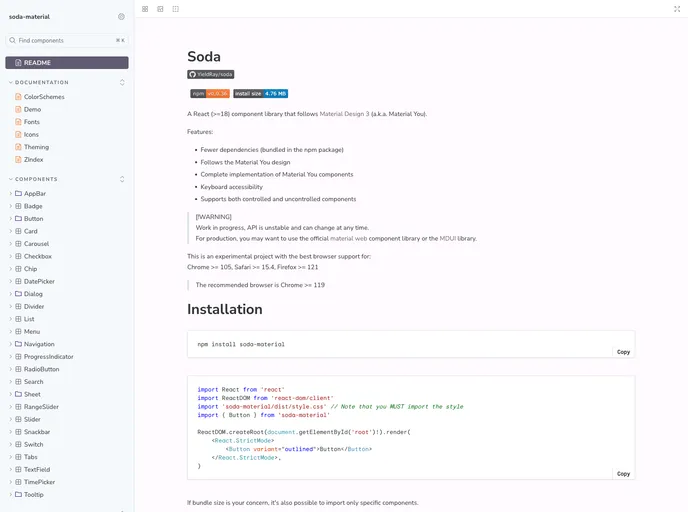Toggle all Components items with the arrows
Screen dimensions: 688x512
click(122, 179)
